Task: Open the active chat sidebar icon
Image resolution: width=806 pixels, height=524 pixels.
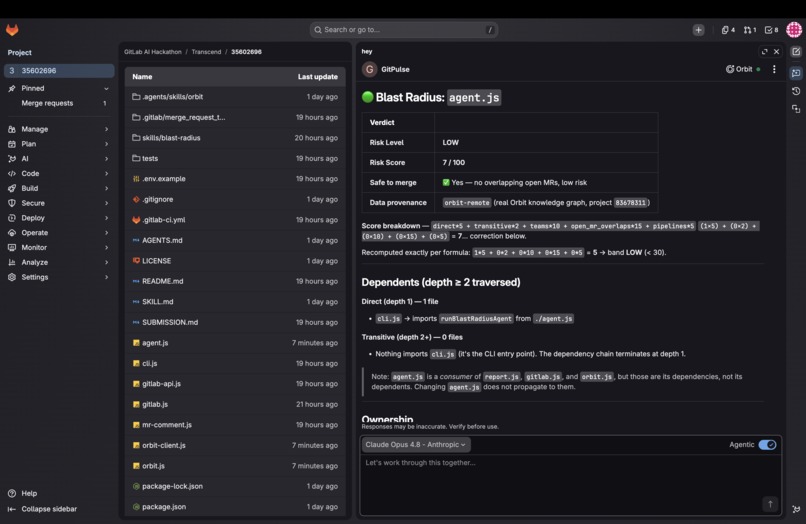Action: [796, 73]
